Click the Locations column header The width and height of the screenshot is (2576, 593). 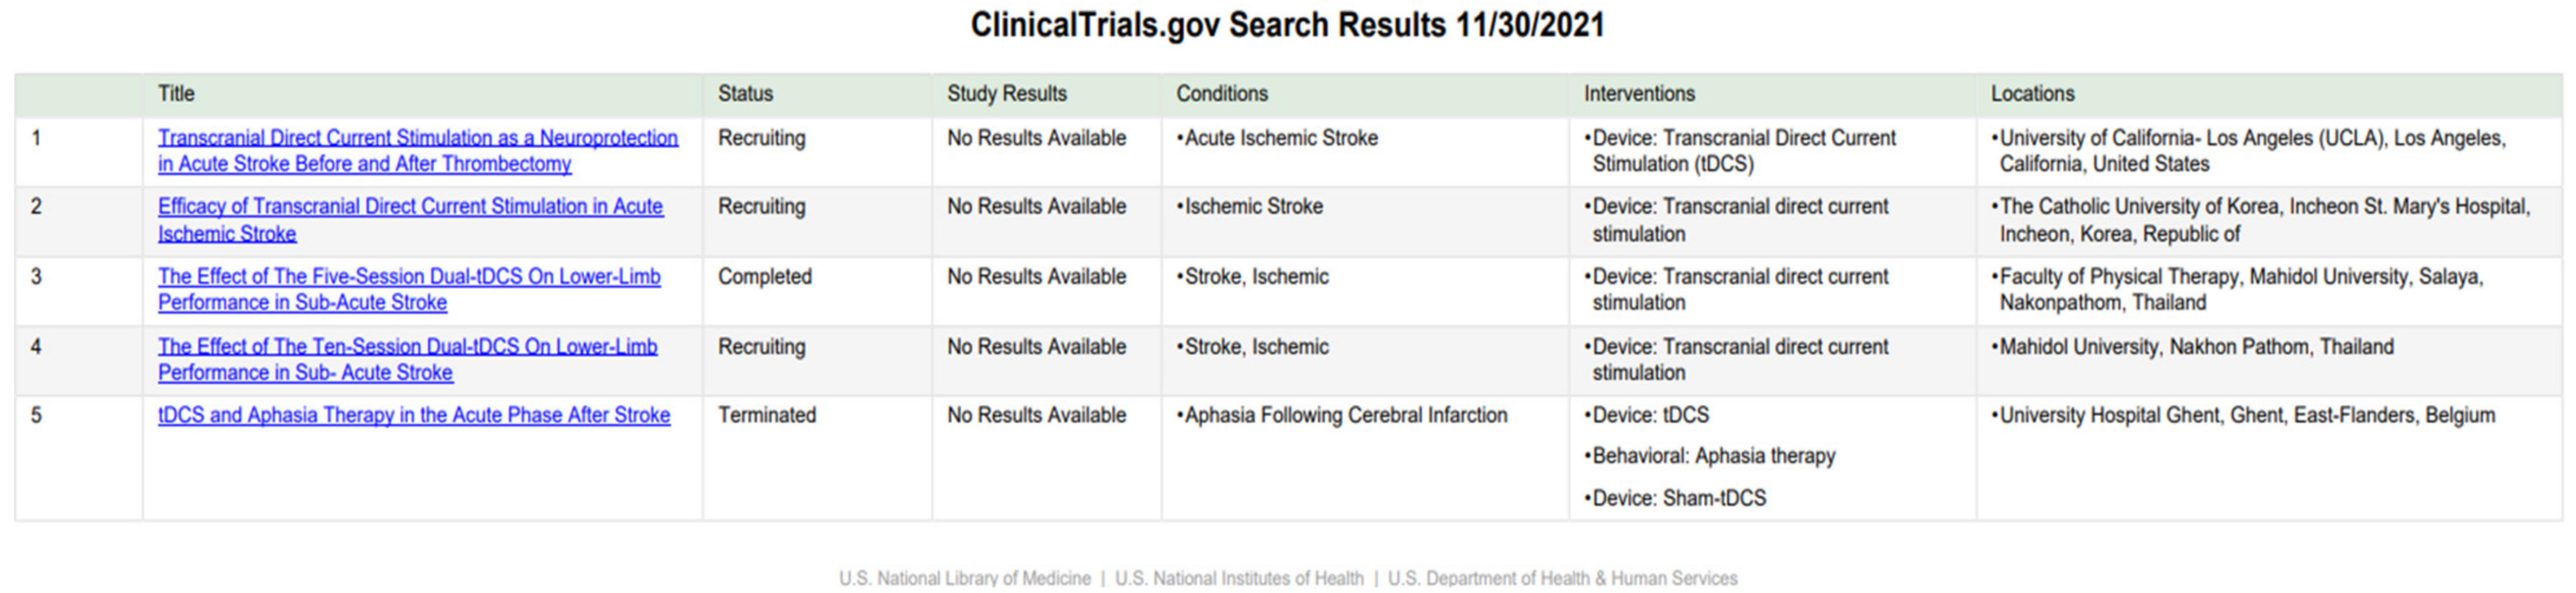tap(2032, 94)
